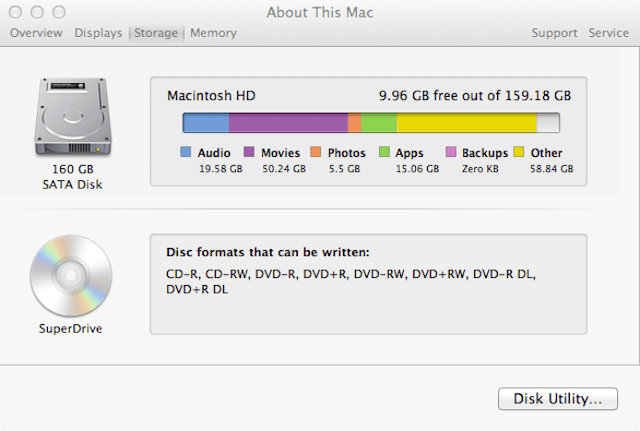
Task: Click the purple Movies segment in storage bar
Action: [288, 123]
